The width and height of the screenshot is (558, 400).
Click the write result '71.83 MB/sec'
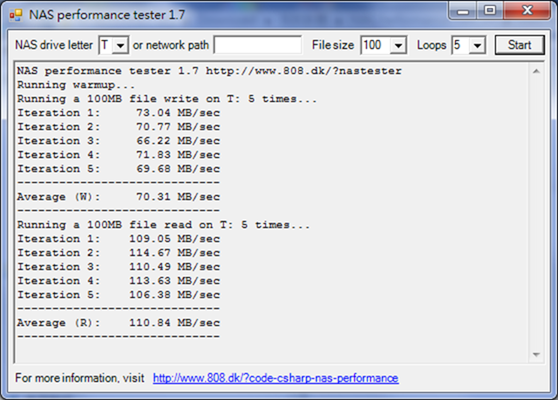(178, 155)
